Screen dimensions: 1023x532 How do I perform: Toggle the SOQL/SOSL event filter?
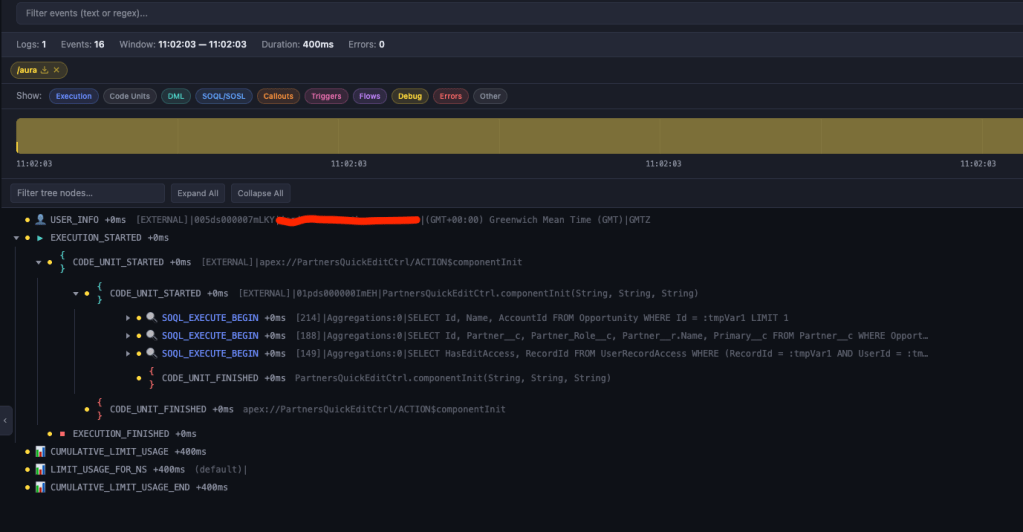[223, 96]
